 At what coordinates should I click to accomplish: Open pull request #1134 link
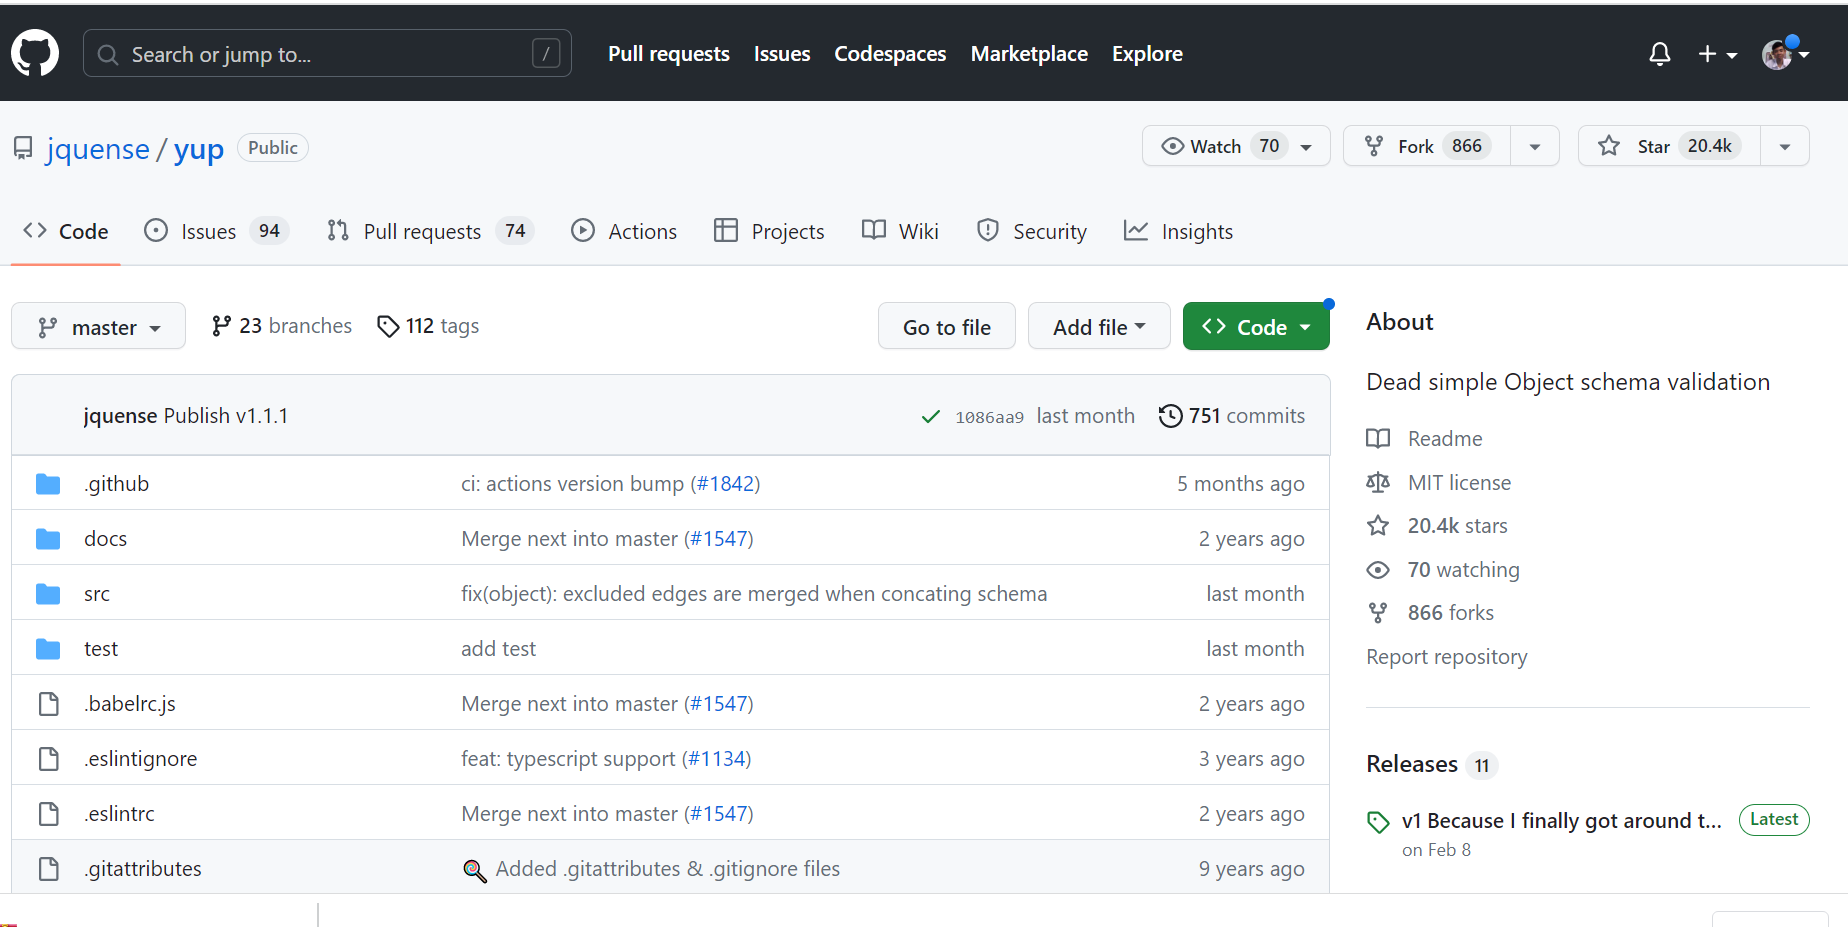point(717,759)
